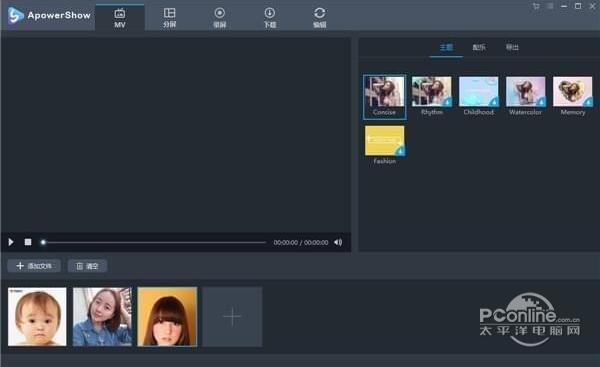Open the convert tab with circular arrows icon
Viewport: 600px width, 367px height.
point(320,18)
